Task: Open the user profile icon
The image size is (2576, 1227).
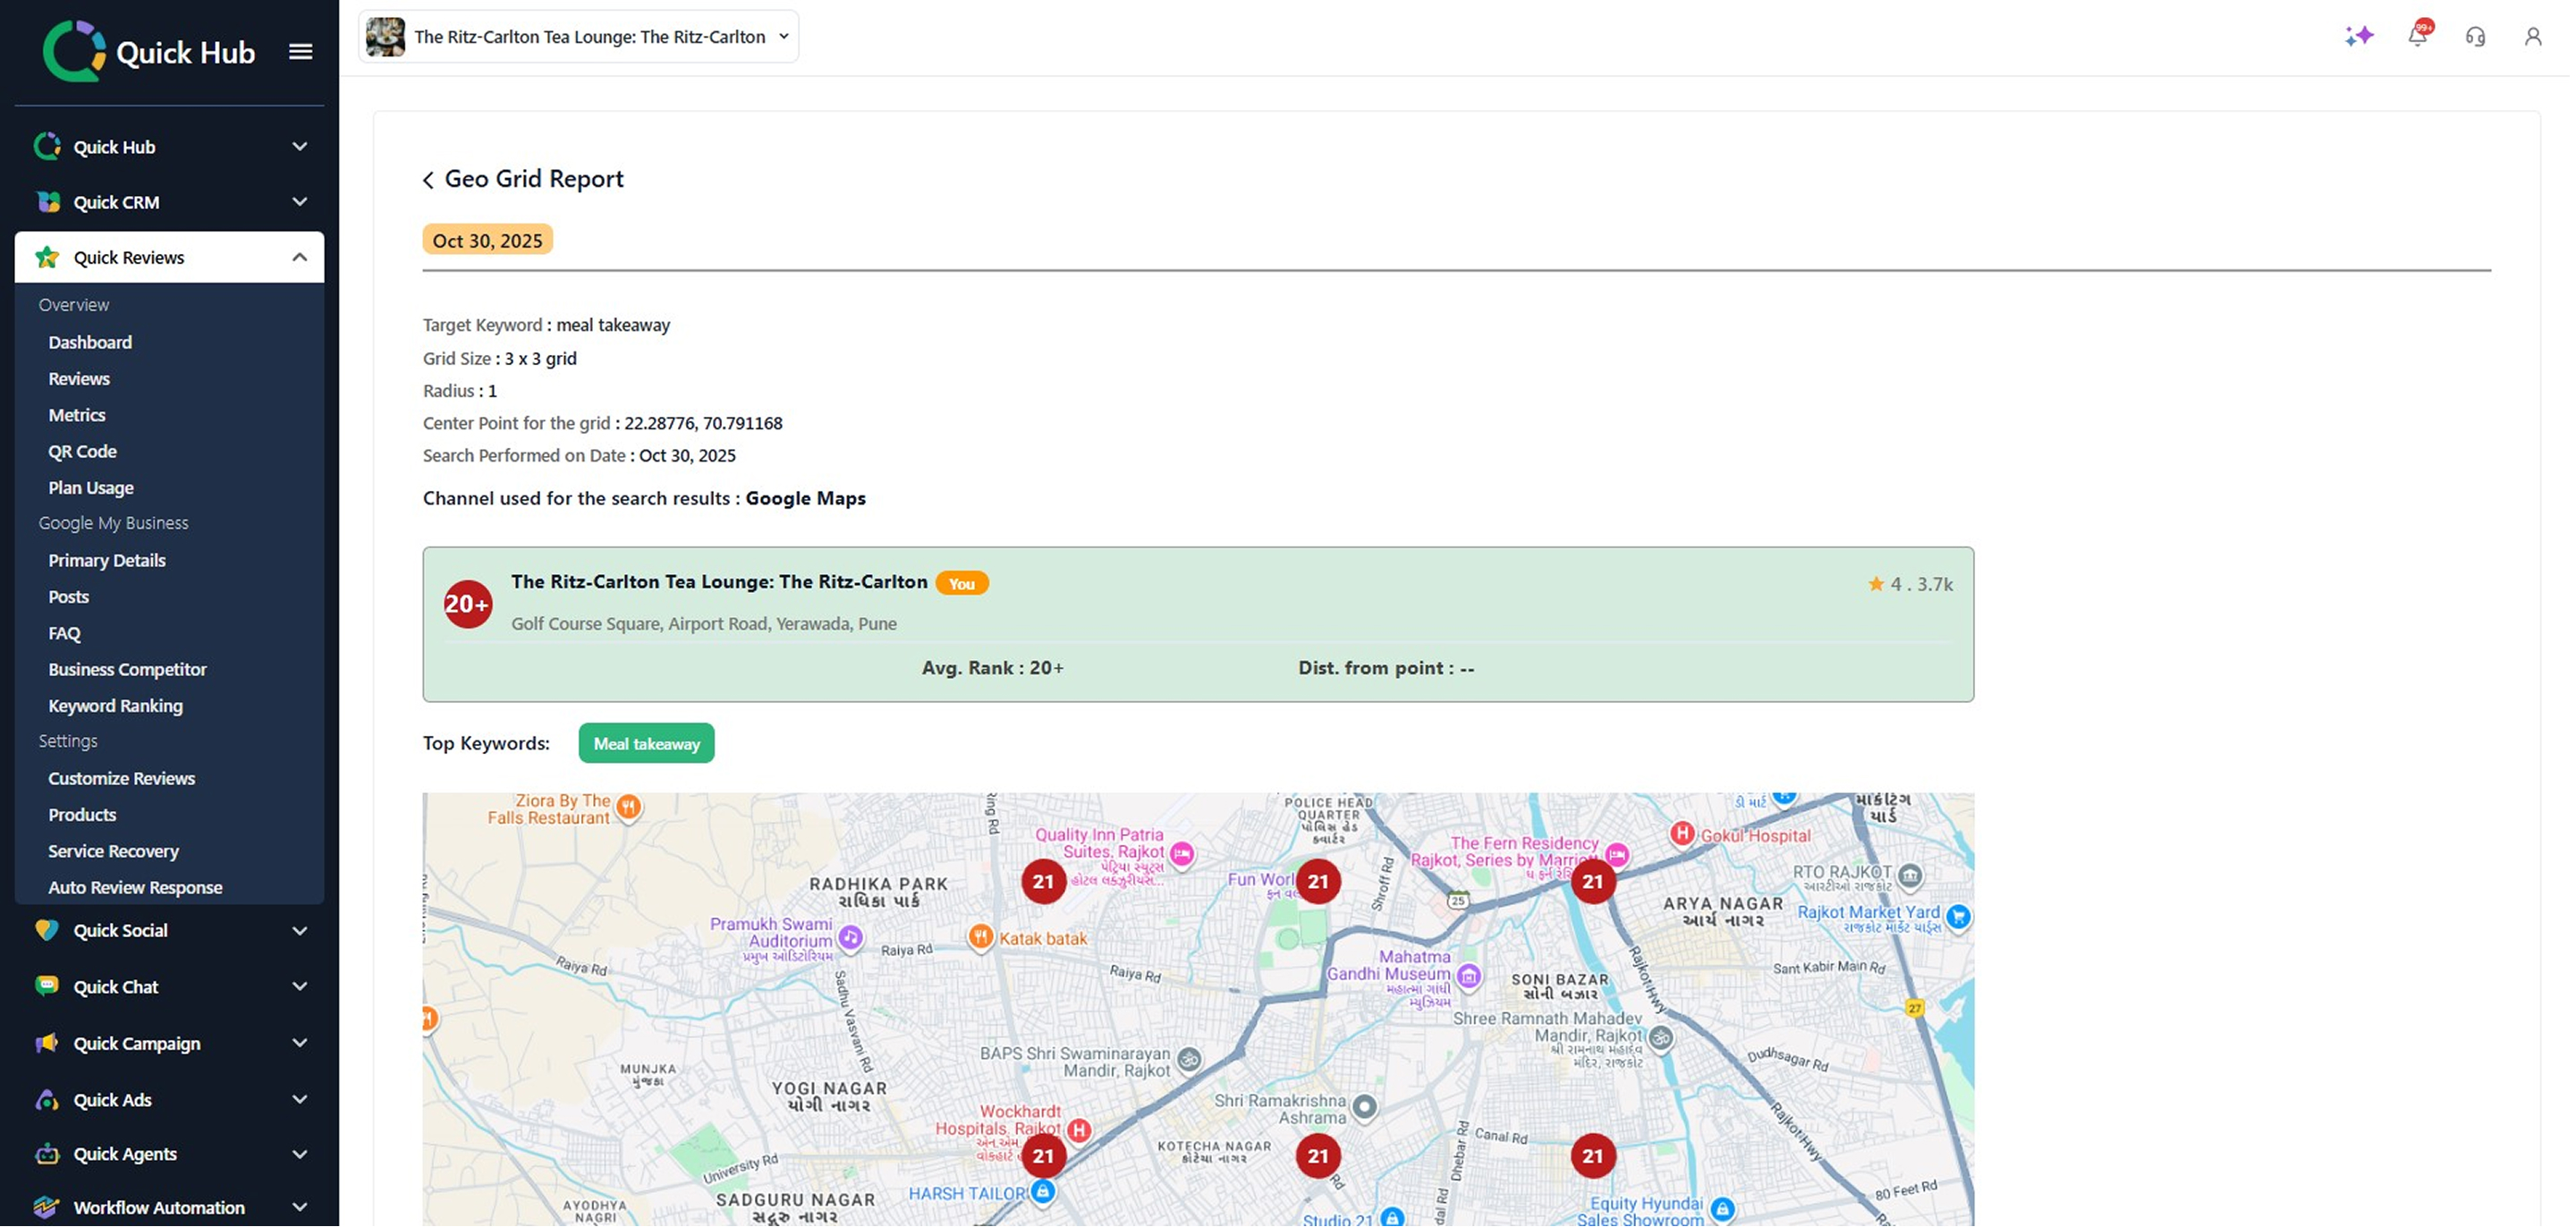Action: click(x=2531, y=37)
